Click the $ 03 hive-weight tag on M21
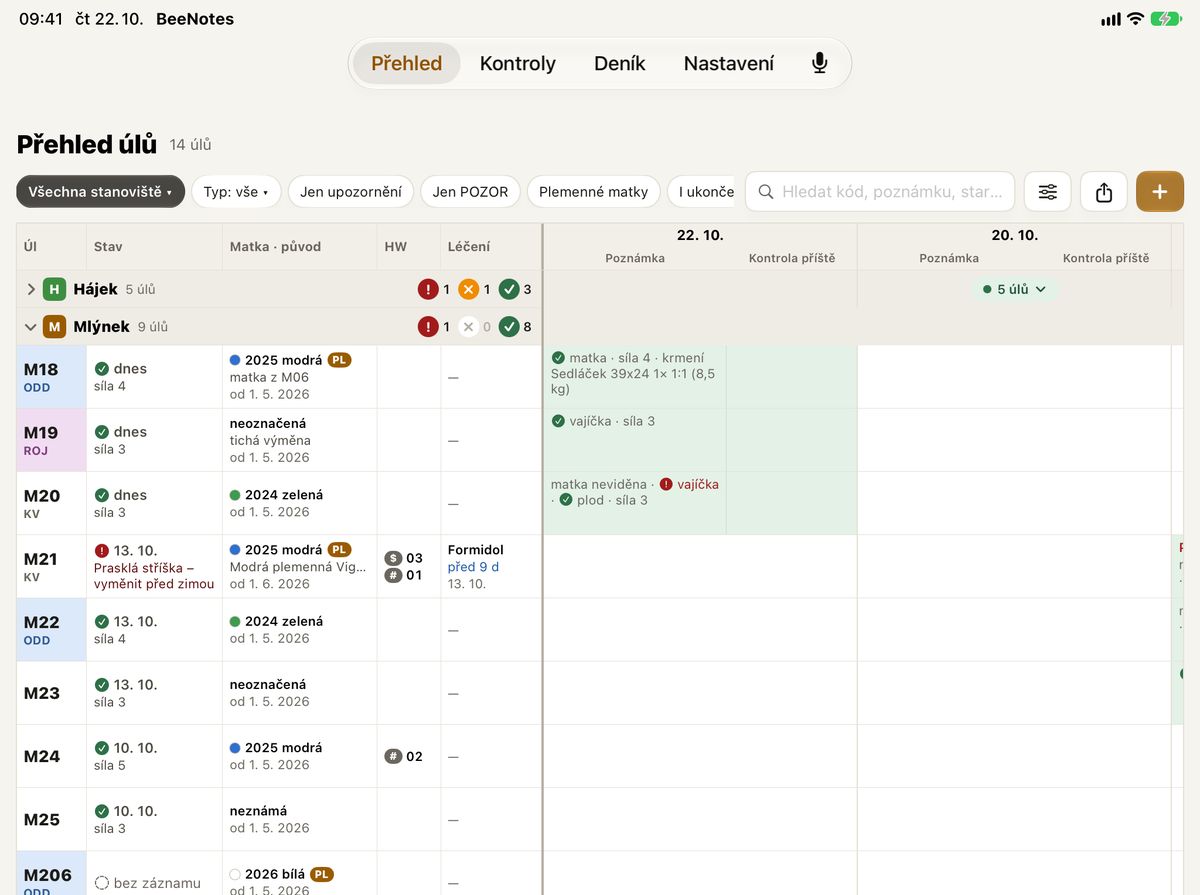1200x895 pixels. pos(404,558)
